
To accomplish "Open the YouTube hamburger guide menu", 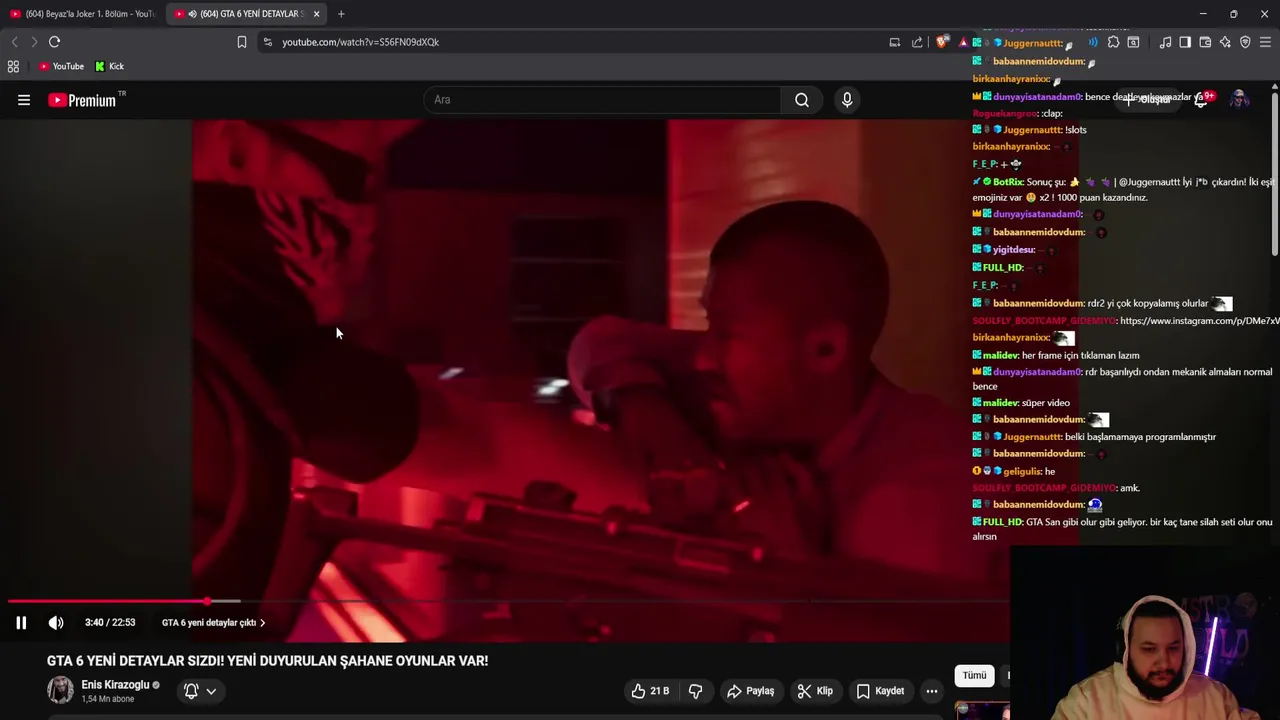I will [24, 100].
